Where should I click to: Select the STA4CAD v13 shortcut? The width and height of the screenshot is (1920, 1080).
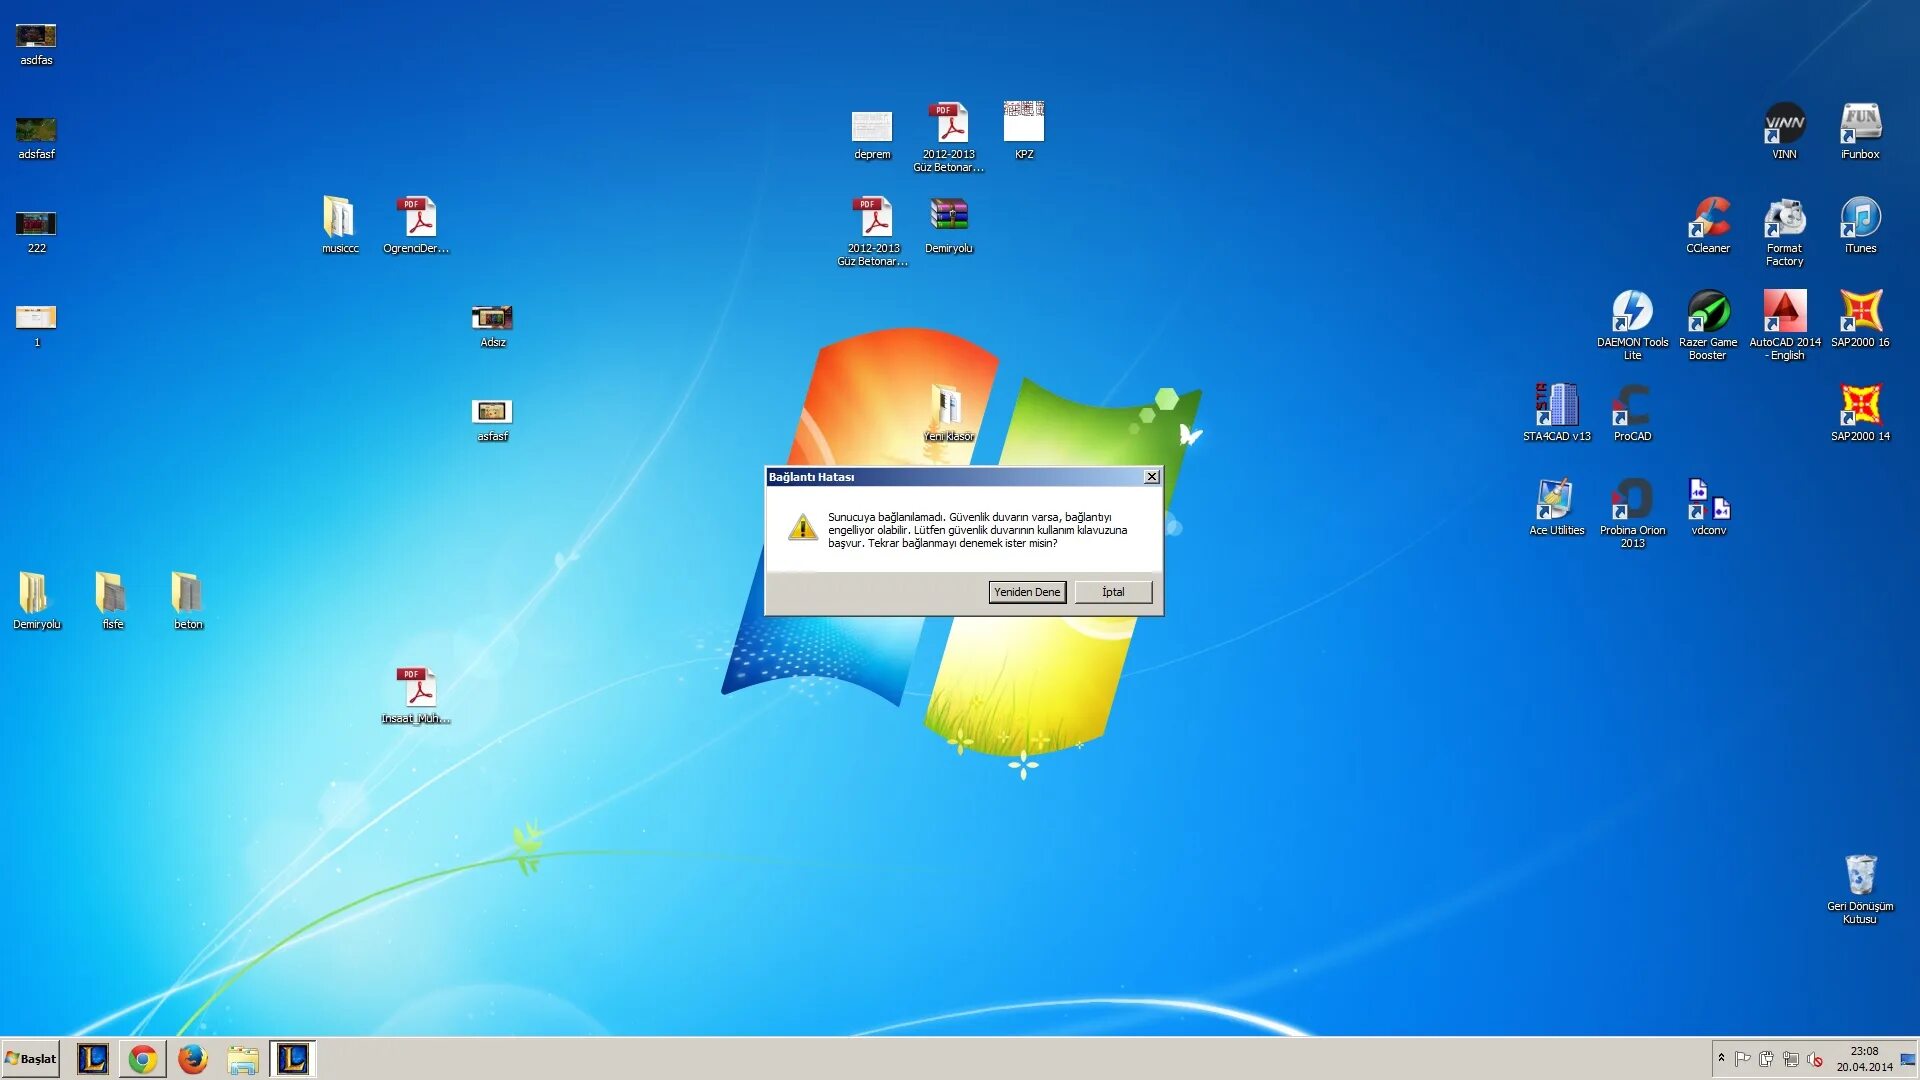point(1556,406)
